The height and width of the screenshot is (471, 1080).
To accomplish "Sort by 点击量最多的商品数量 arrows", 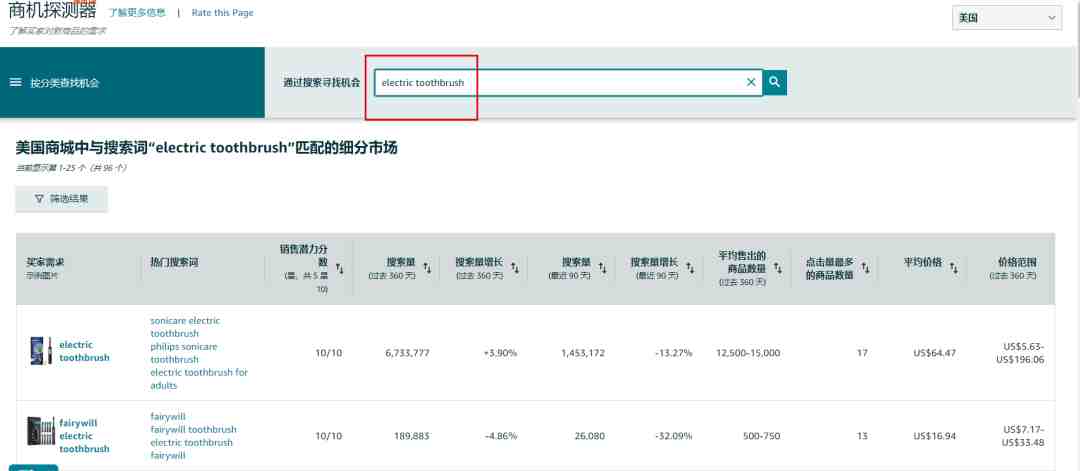I will [865, 268].
